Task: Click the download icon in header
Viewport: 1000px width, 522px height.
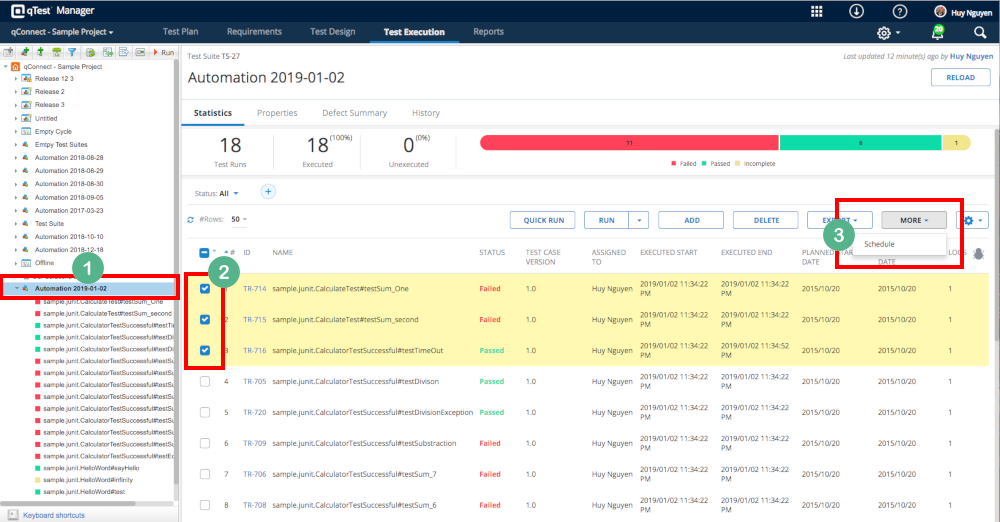Action: tap(857, 11)
